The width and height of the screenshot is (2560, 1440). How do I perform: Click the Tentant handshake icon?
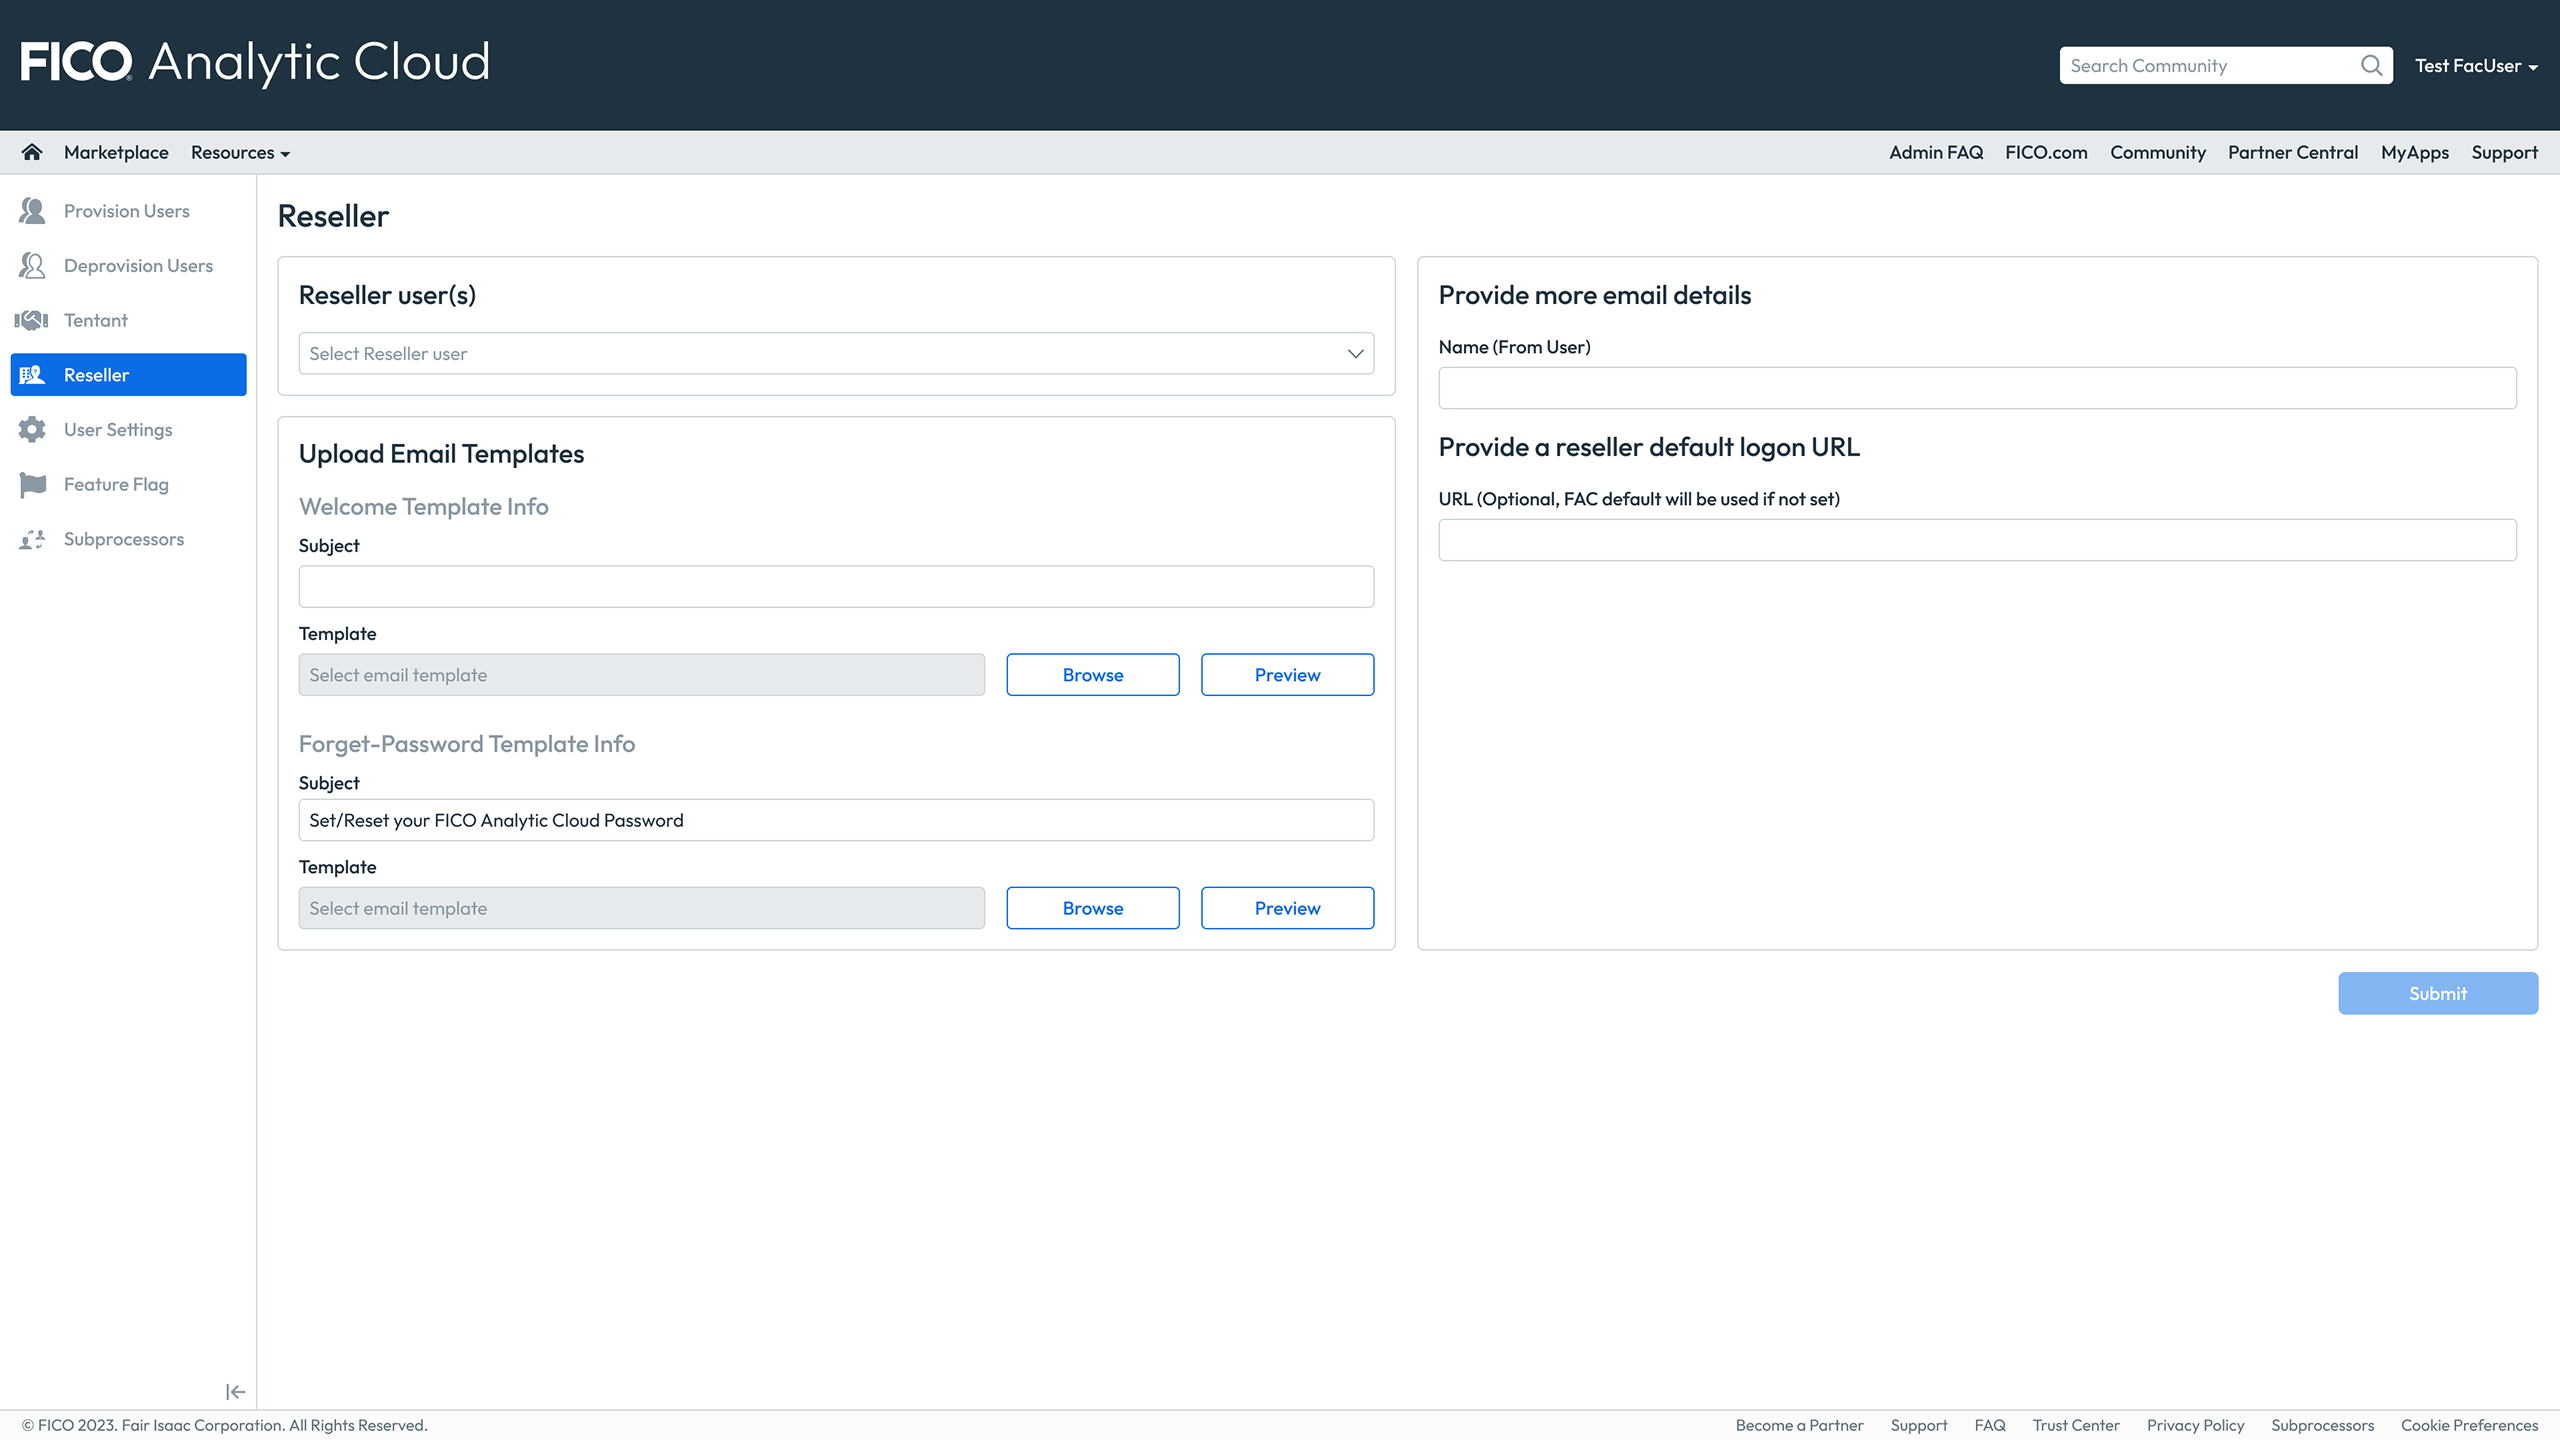[32, 320]
